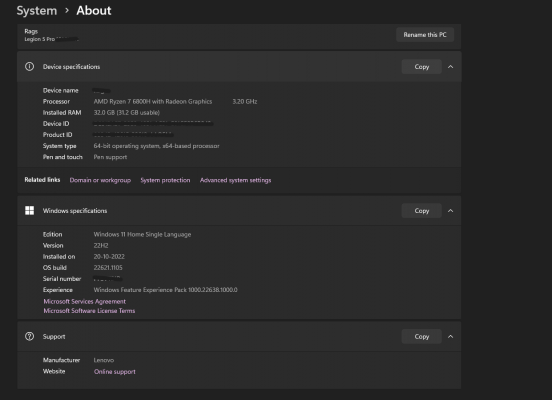
Task: Open the Domain or workgroup link
Action: point(100,180)
